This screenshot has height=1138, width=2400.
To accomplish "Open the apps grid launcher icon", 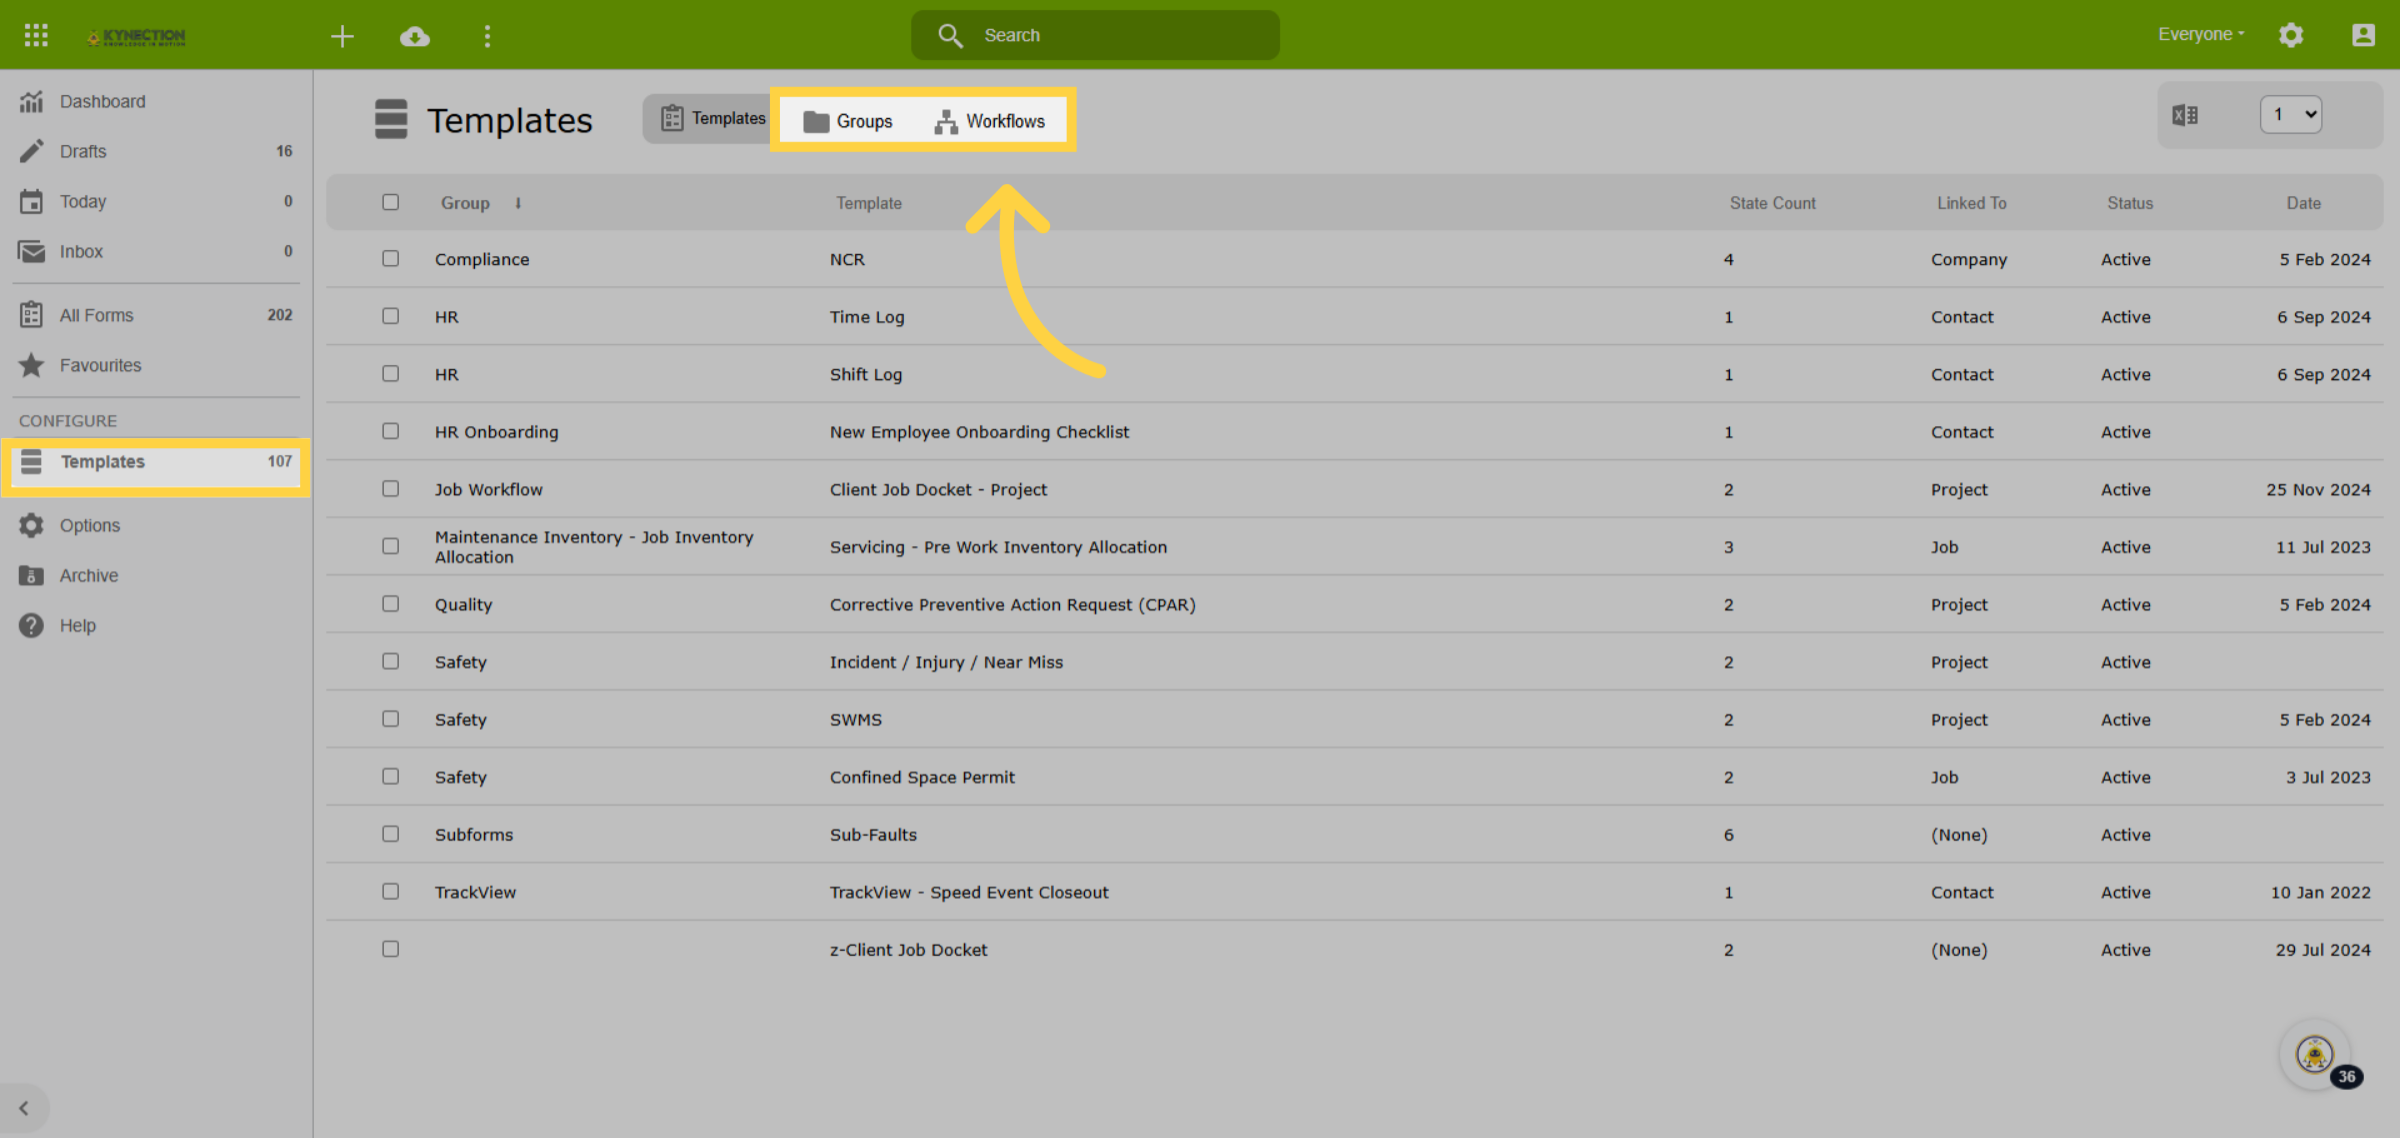I will [x=36, y=35].
